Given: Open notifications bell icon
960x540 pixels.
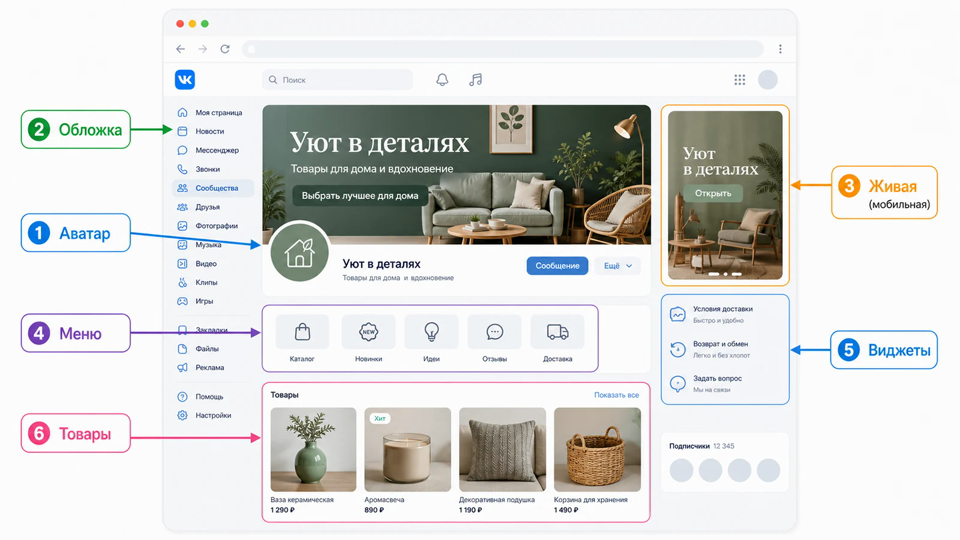Looking at the screenshot, I should [442, 80].
